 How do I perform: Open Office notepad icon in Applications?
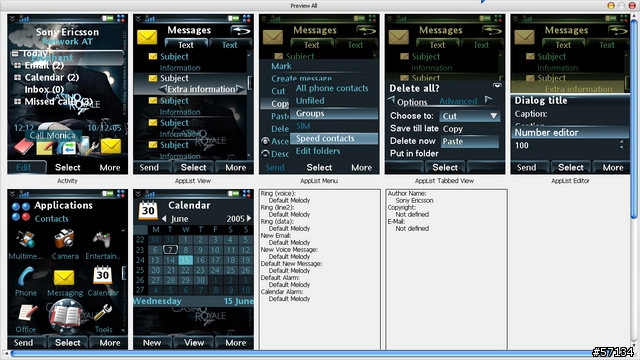coord(27,313)
